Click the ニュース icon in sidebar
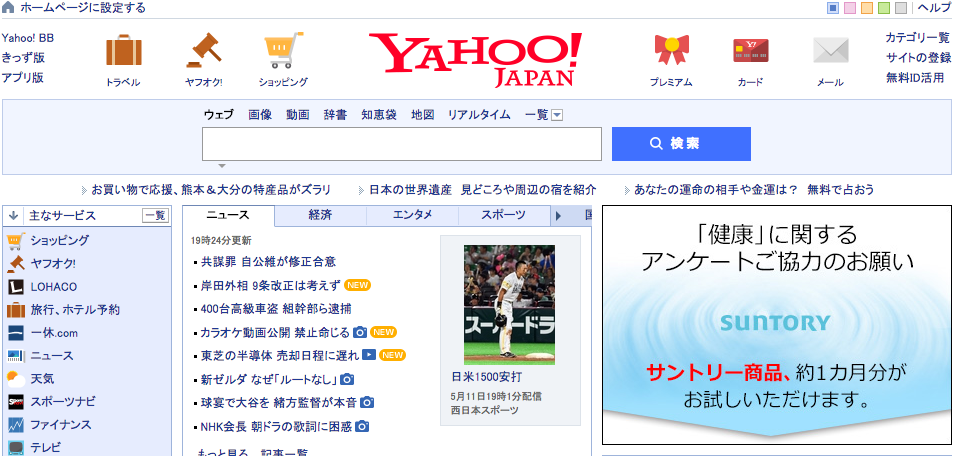The width and height of the screenshot is (955, 456). click(x=16, y=356)
